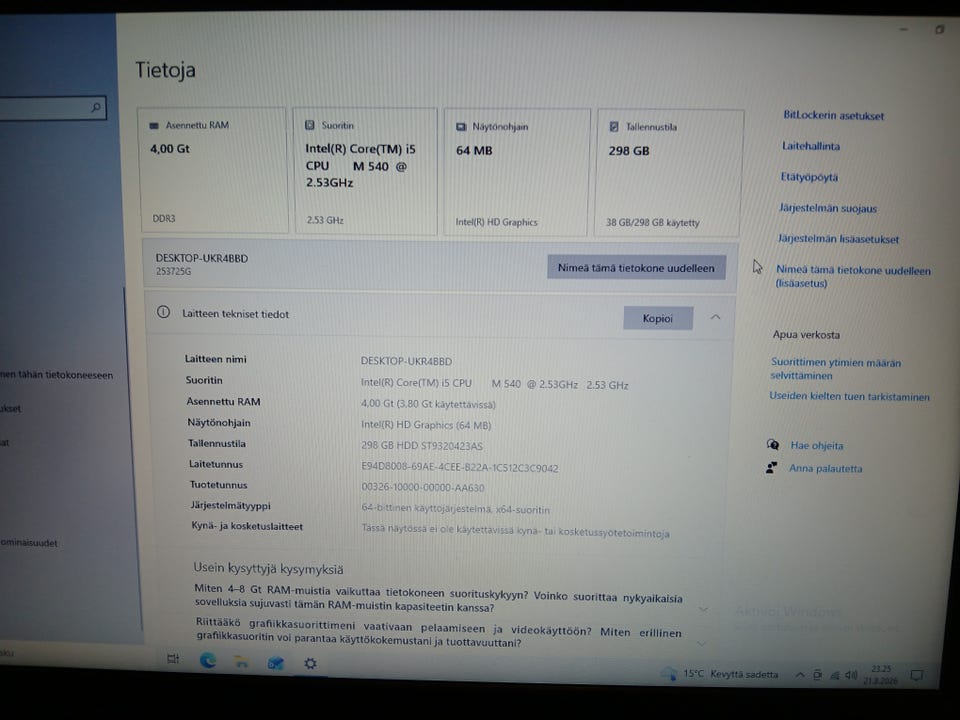Screen dimensions: 960x720
Task: Click the Apua verkosta heading
Action: pos(806,334)
